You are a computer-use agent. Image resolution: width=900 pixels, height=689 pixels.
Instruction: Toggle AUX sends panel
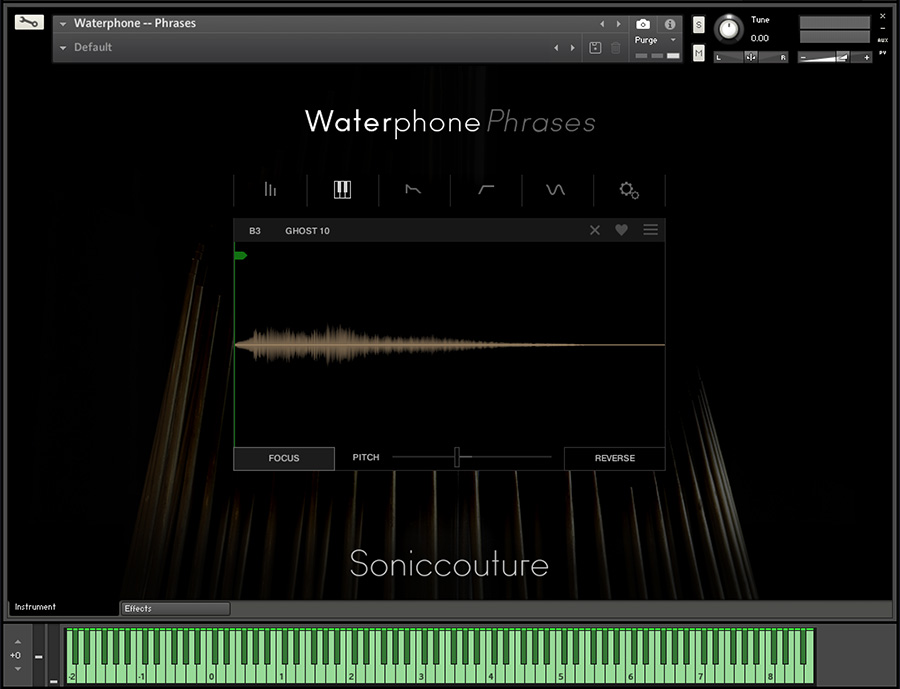click(883, 40)
